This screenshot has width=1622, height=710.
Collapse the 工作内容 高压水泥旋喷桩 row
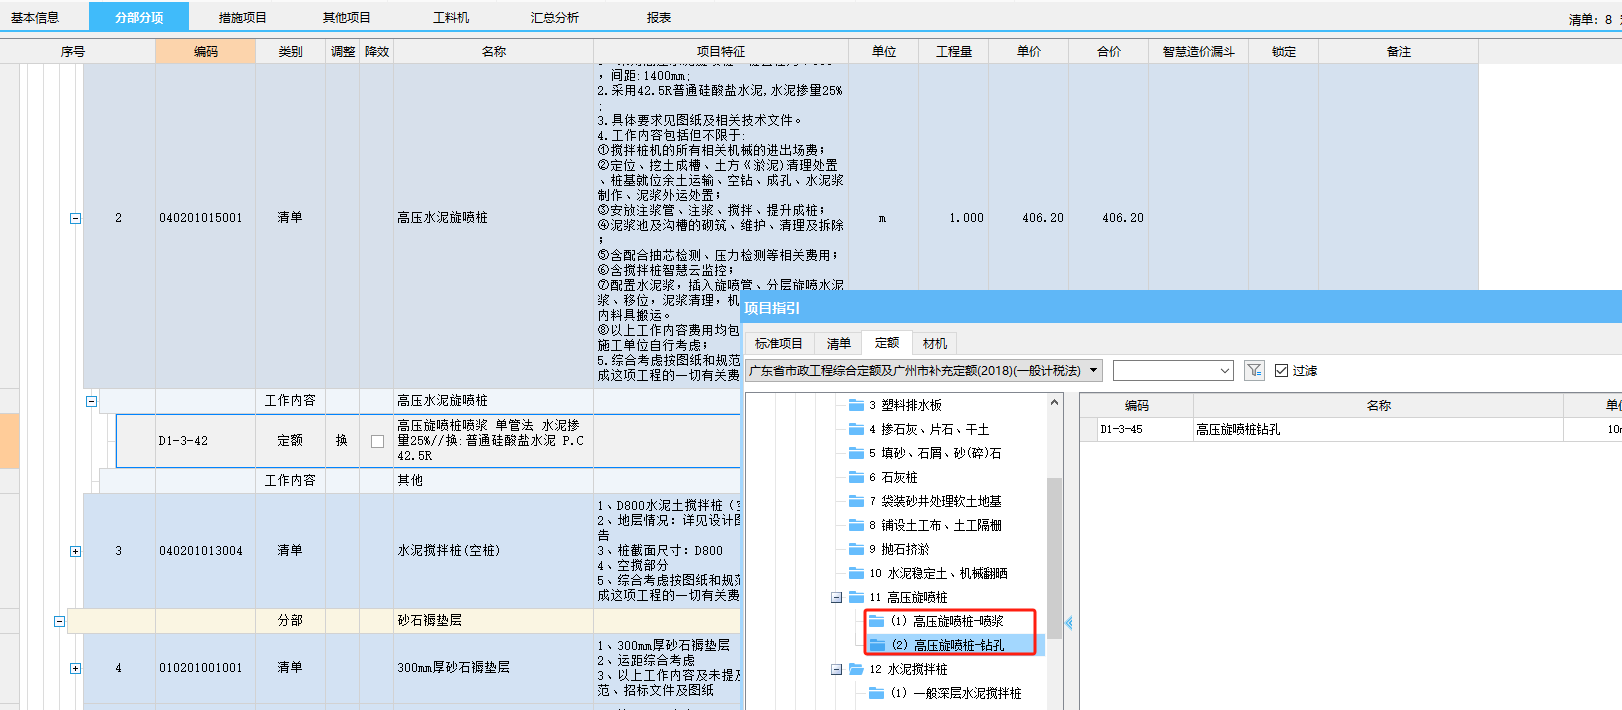pos(91,401)
